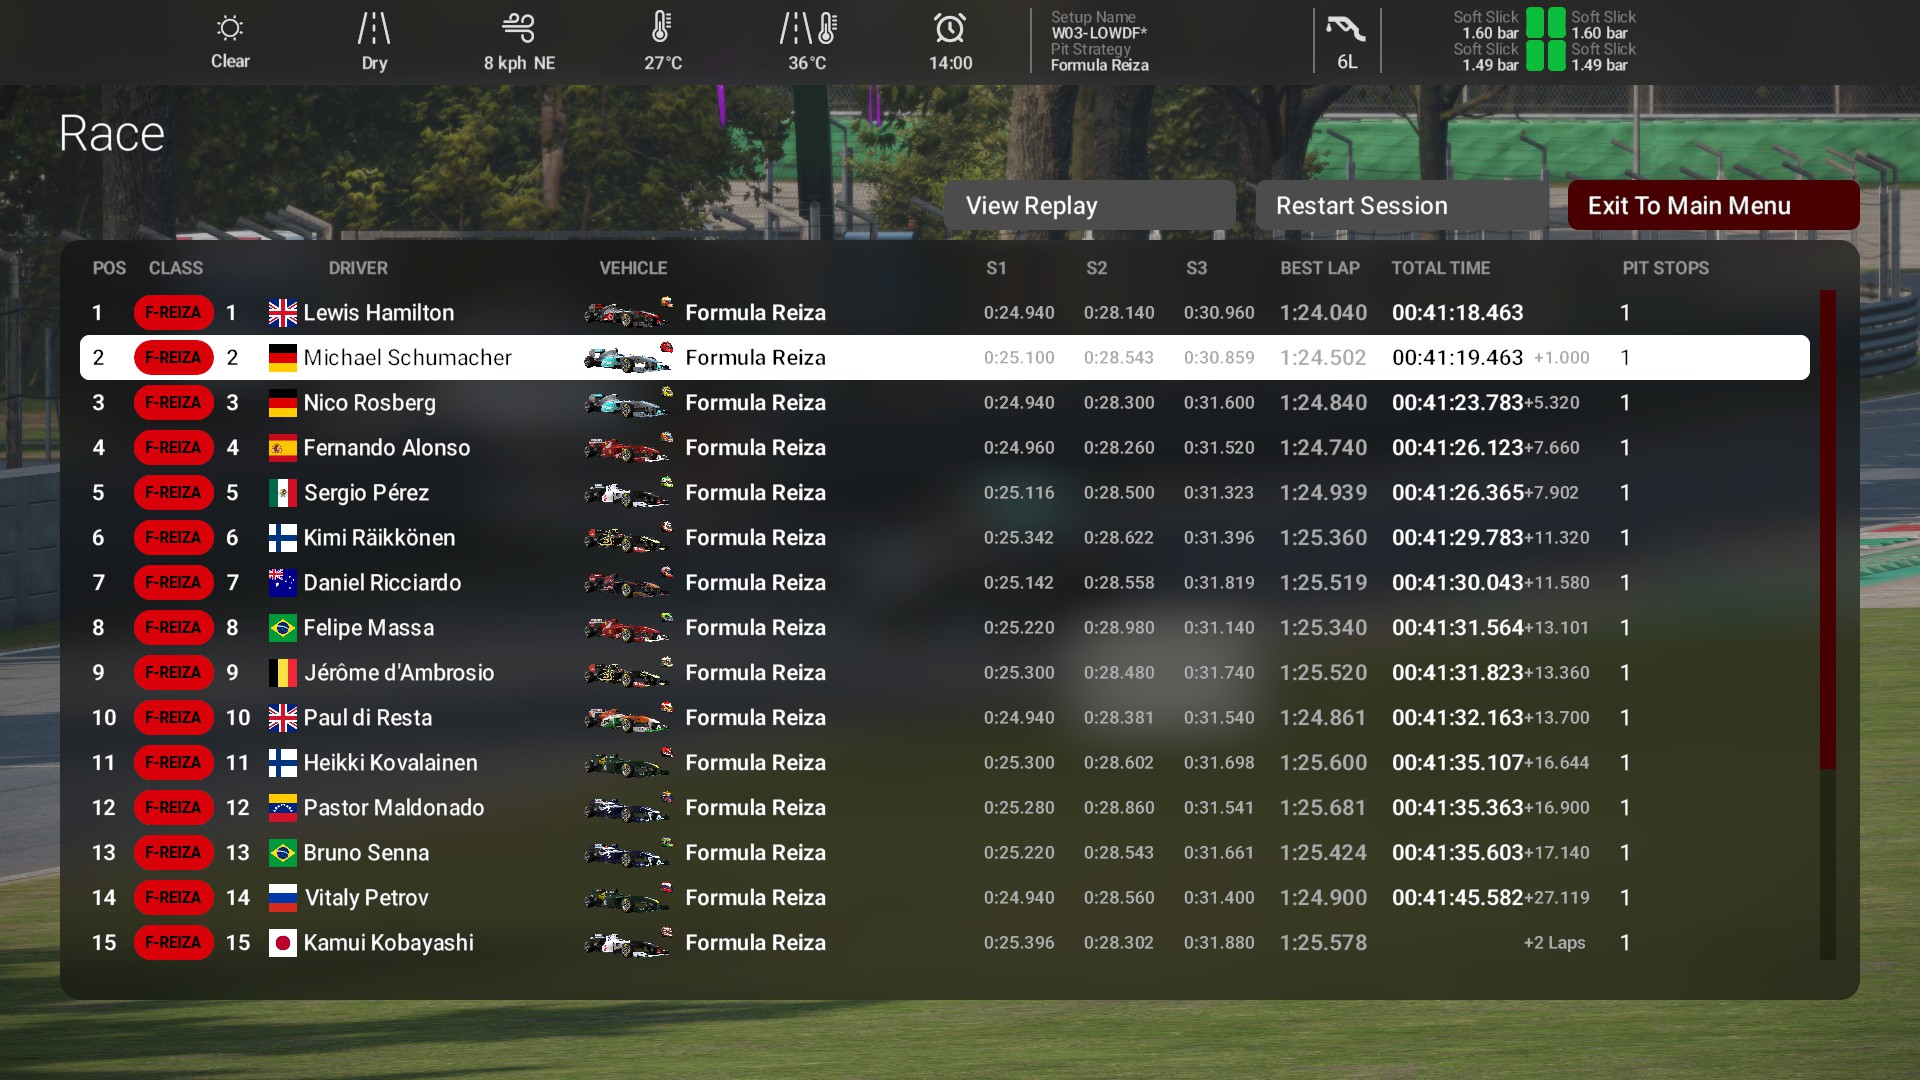
Task: Click Kamui Kobayashi's Japanese flag icon
Action: point(283,943)
